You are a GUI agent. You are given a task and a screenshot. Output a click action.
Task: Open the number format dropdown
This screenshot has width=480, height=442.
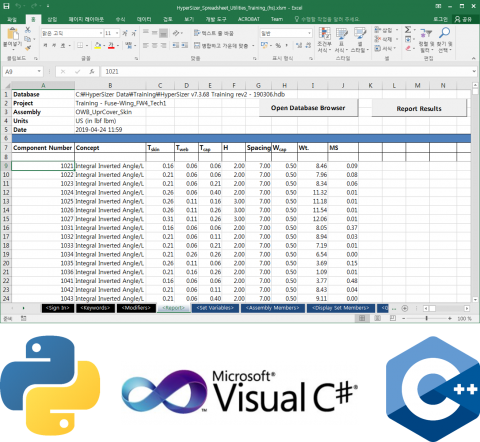click(309, 33)
